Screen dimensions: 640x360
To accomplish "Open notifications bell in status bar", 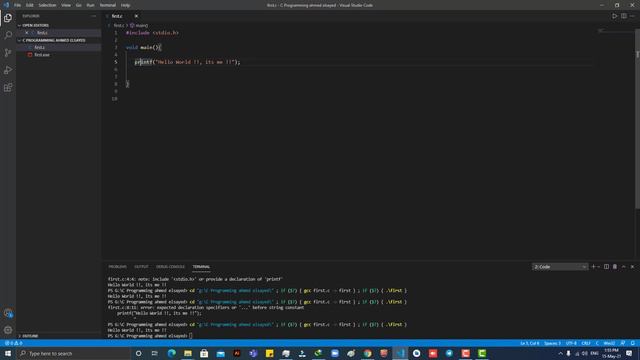I will [x=632, y=343].
